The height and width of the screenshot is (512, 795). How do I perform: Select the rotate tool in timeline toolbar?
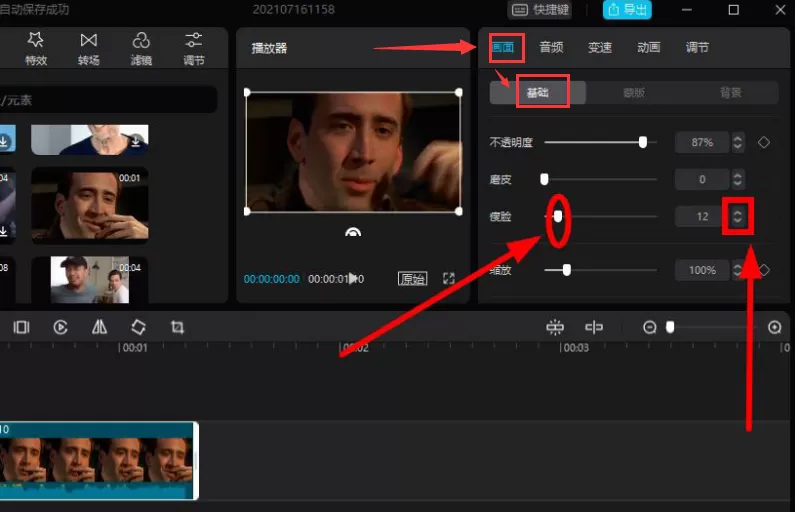pyautogui.click(x=138, y=327)
